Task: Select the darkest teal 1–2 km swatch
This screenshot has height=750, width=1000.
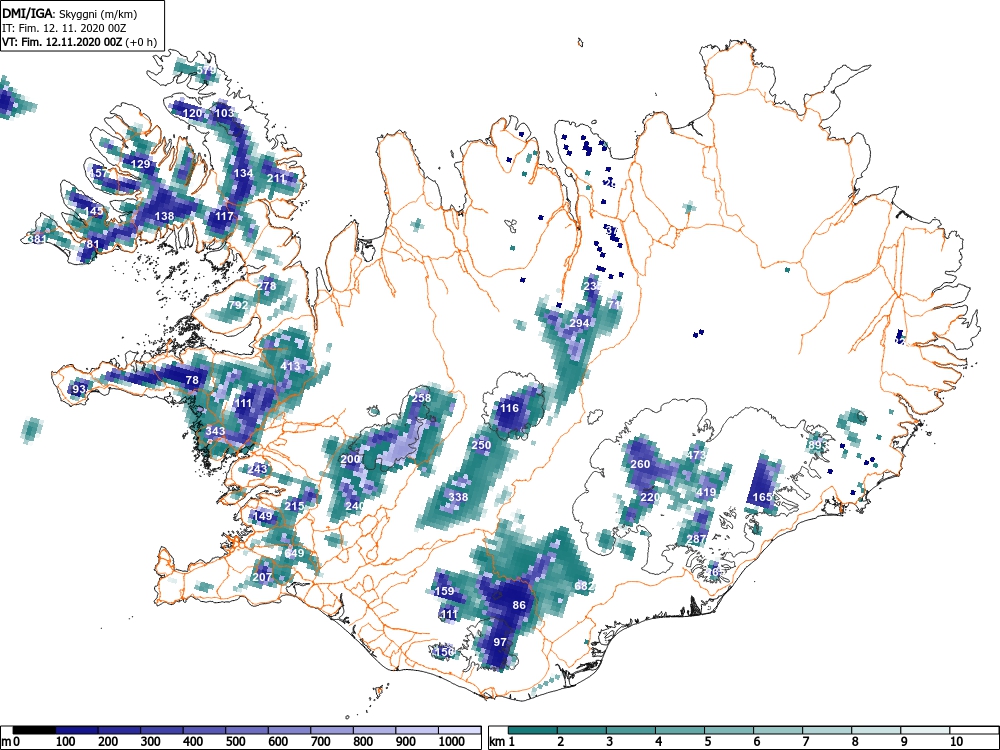Action: [533, 730]
